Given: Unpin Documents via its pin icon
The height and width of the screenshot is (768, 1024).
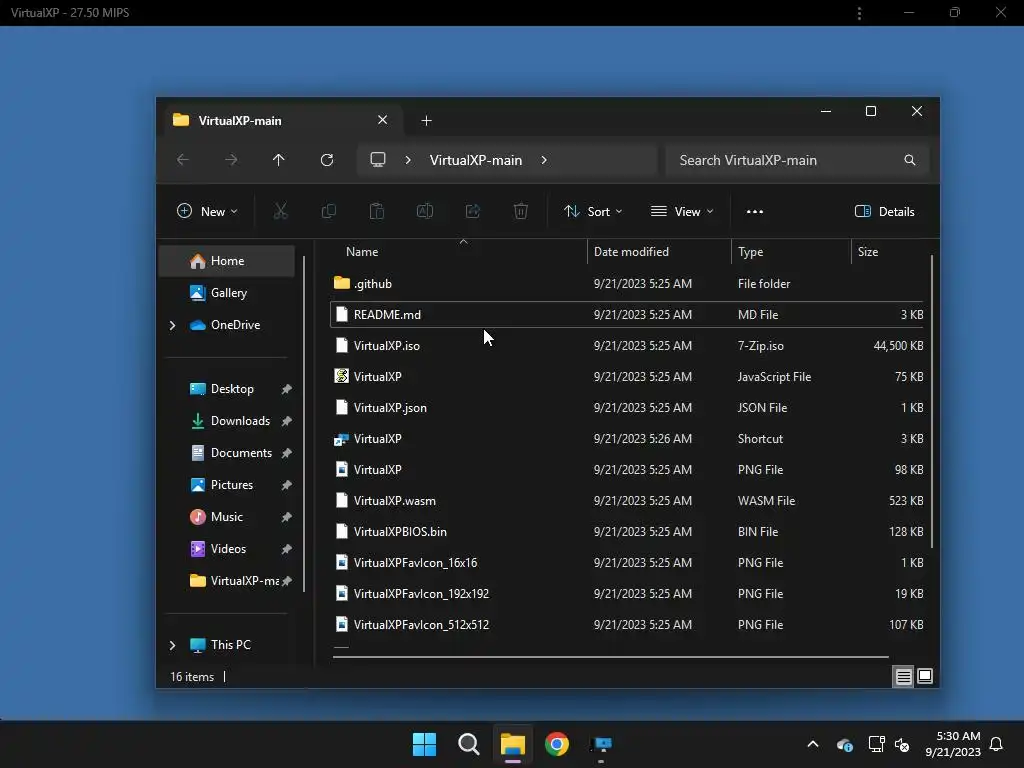Looking at the screenshot, I should click(x=286, y=453).
